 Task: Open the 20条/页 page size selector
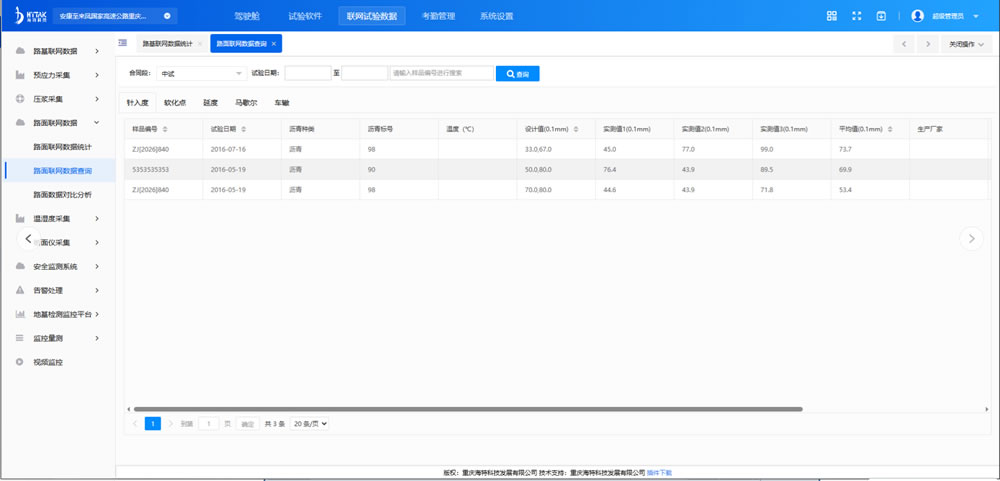pos(310,424)
